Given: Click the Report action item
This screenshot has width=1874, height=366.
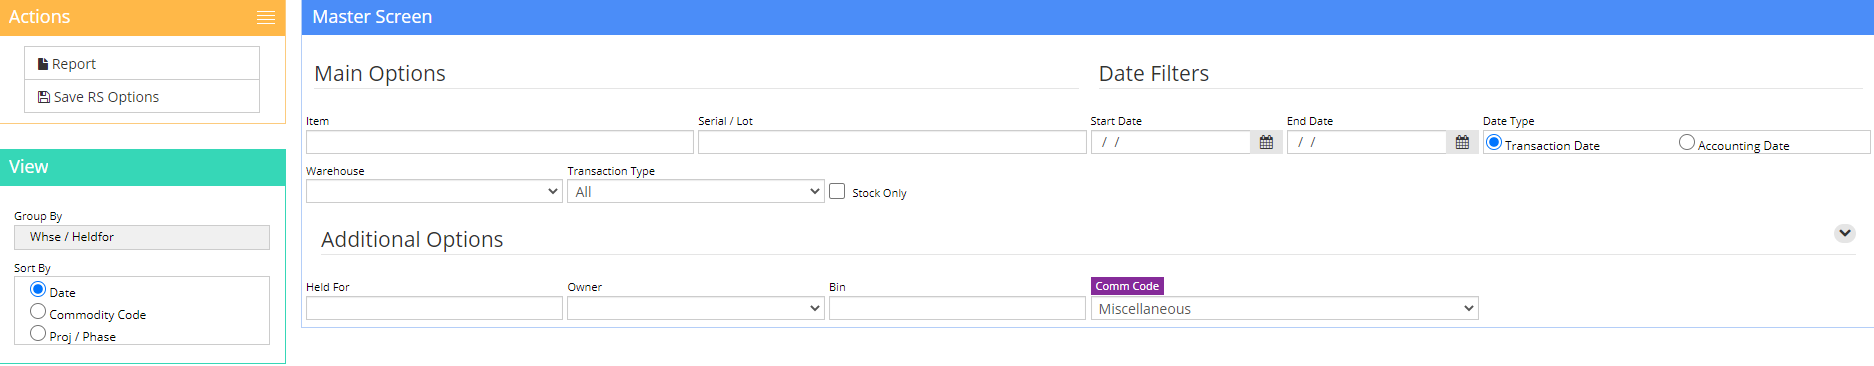Looking at the screenshot, I should point(142,63).
